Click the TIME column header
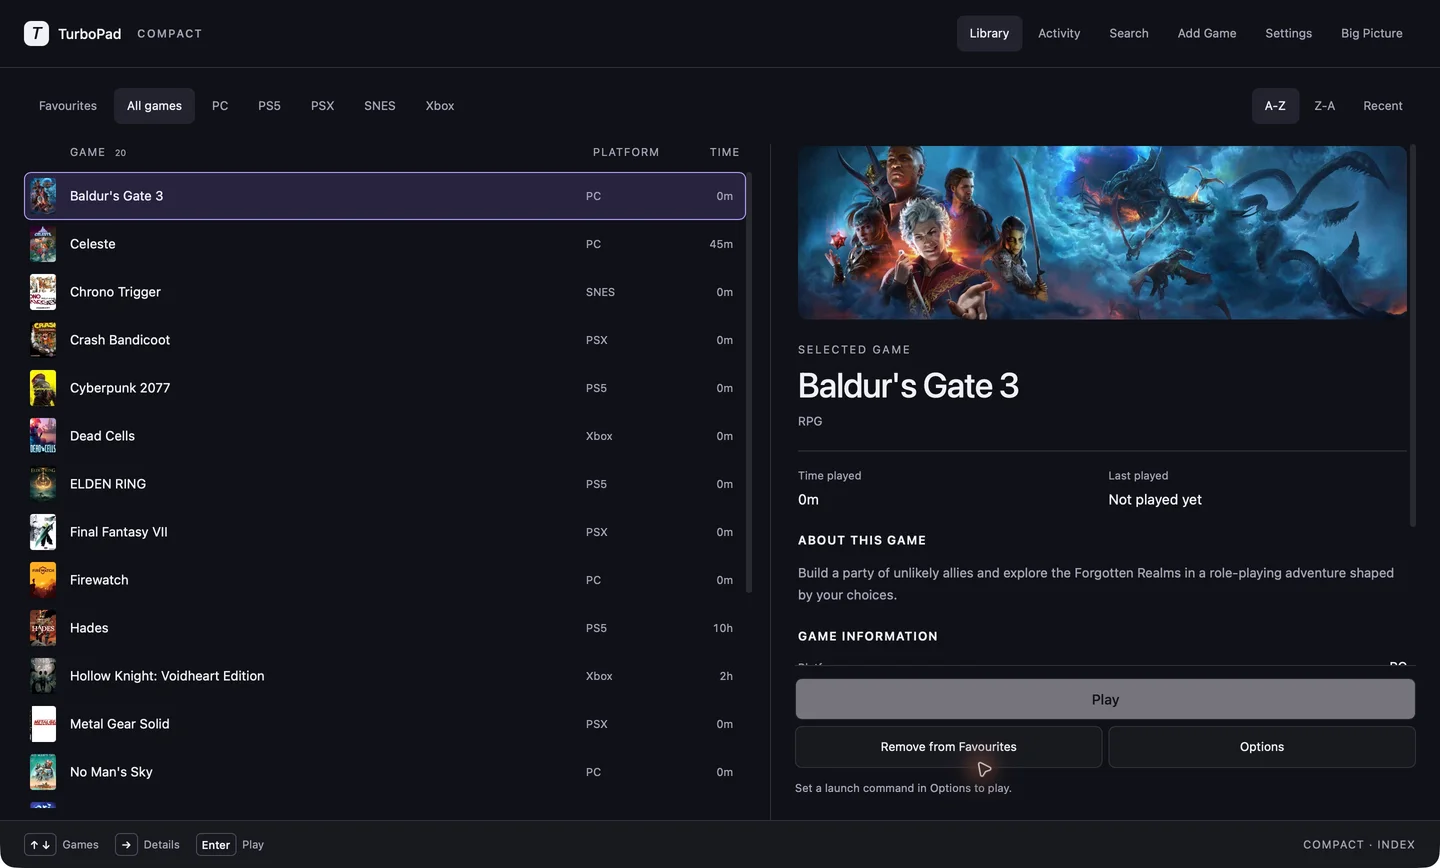The image size is (1440, 868). [x=725, y=153]
